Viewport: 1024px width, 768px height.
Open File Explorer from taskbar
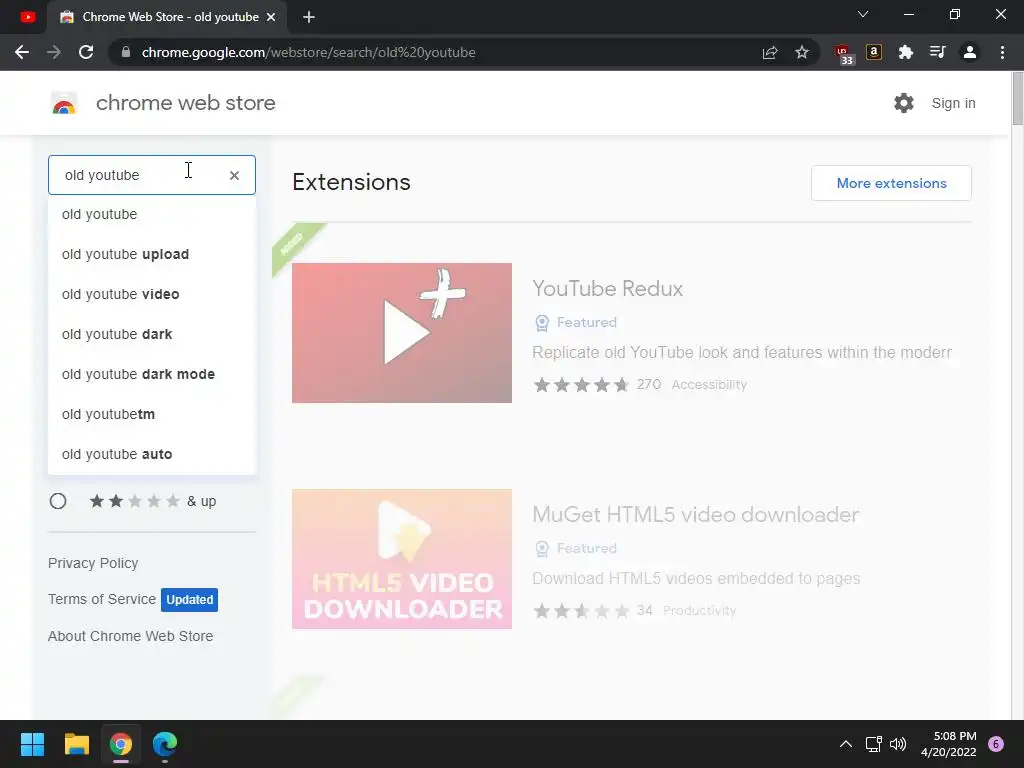(76, 744)
